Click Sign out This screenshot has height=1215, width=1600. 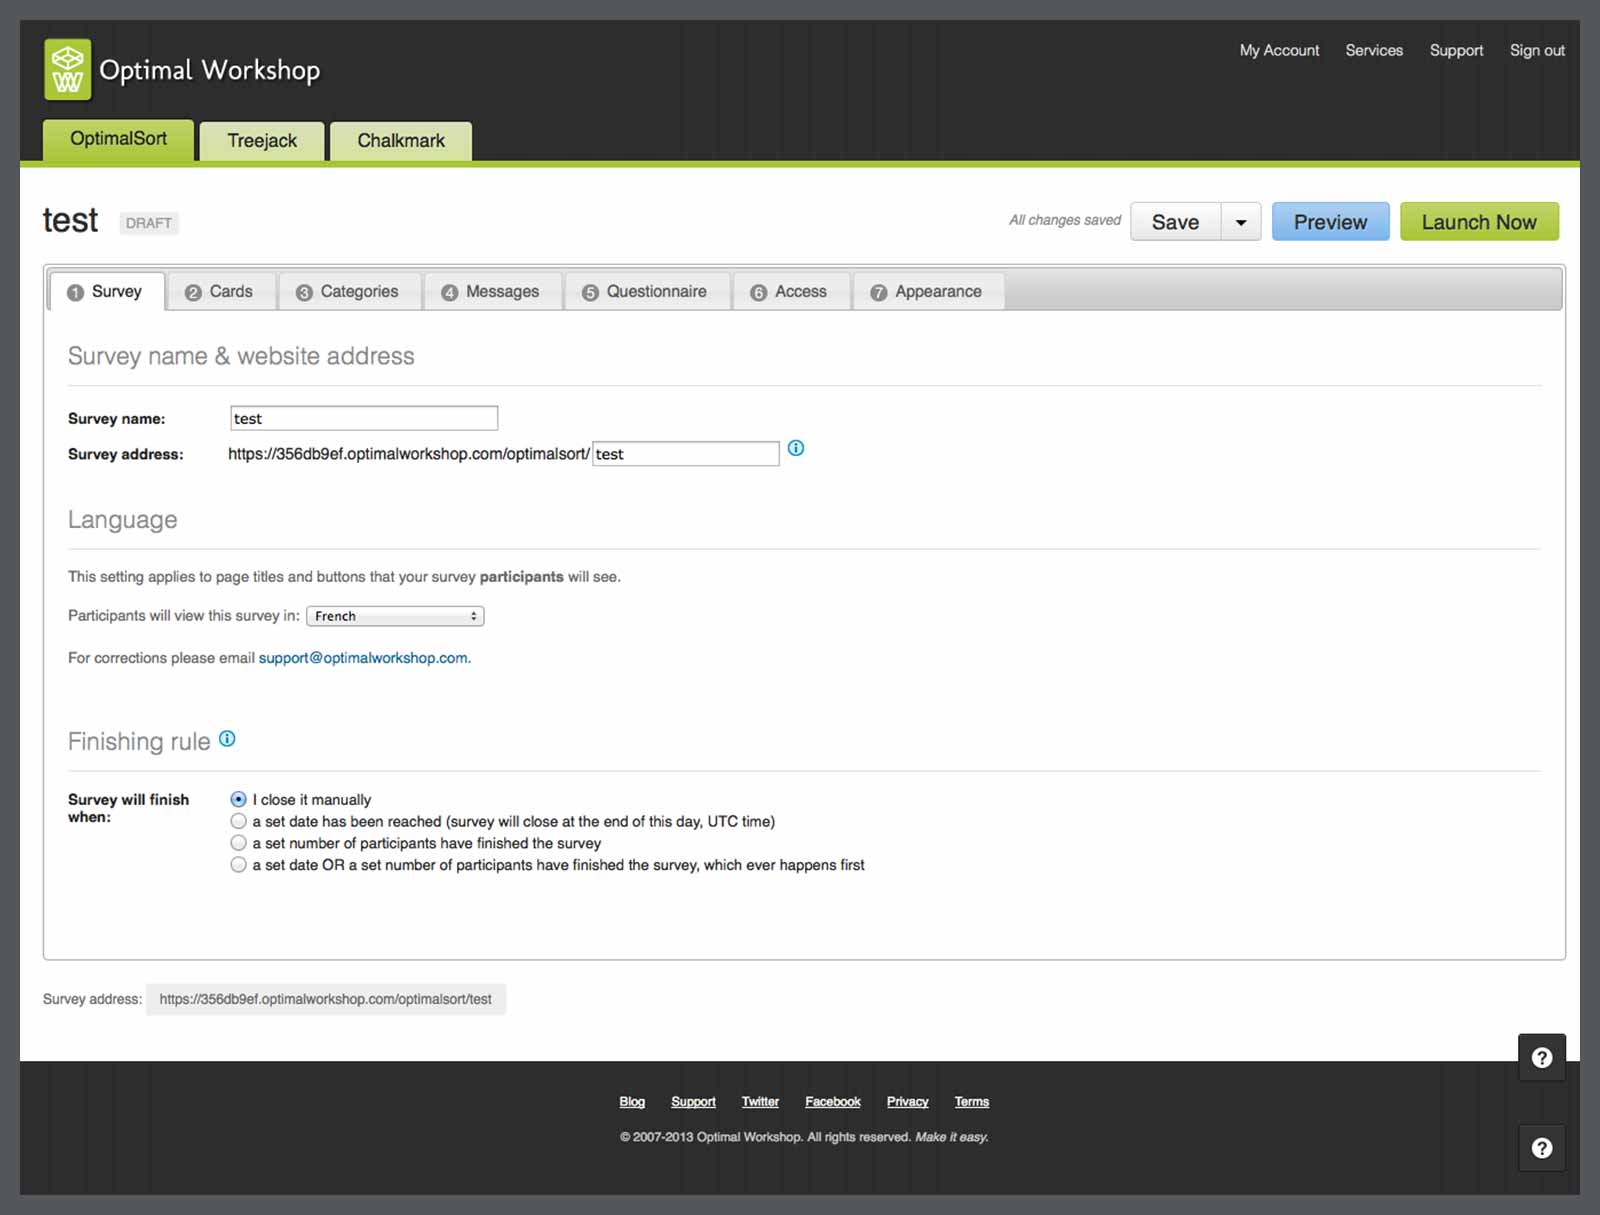point(1537,50)
